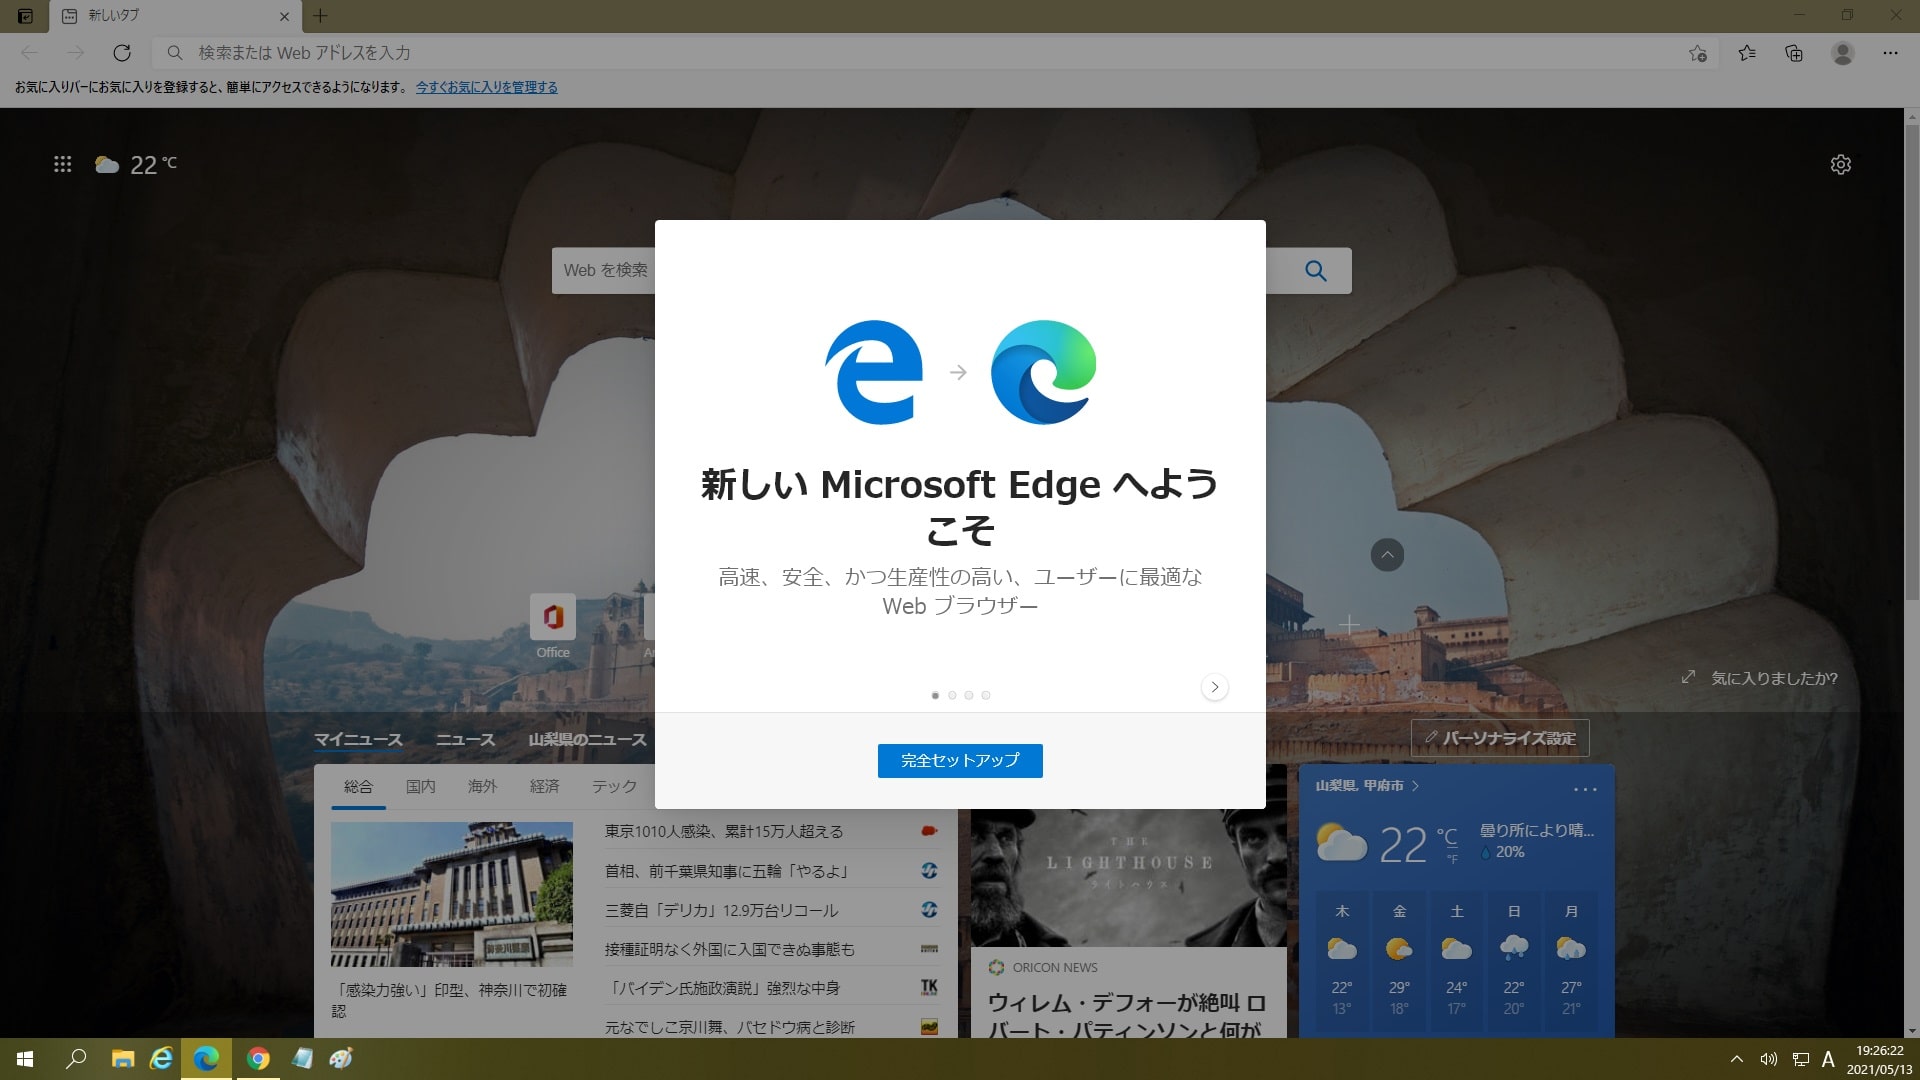This screenshot has width=1920, height=1080.
Task: Open headline 接種証明なく外国に入国できぬ事態も
Action: pos(729,949)
